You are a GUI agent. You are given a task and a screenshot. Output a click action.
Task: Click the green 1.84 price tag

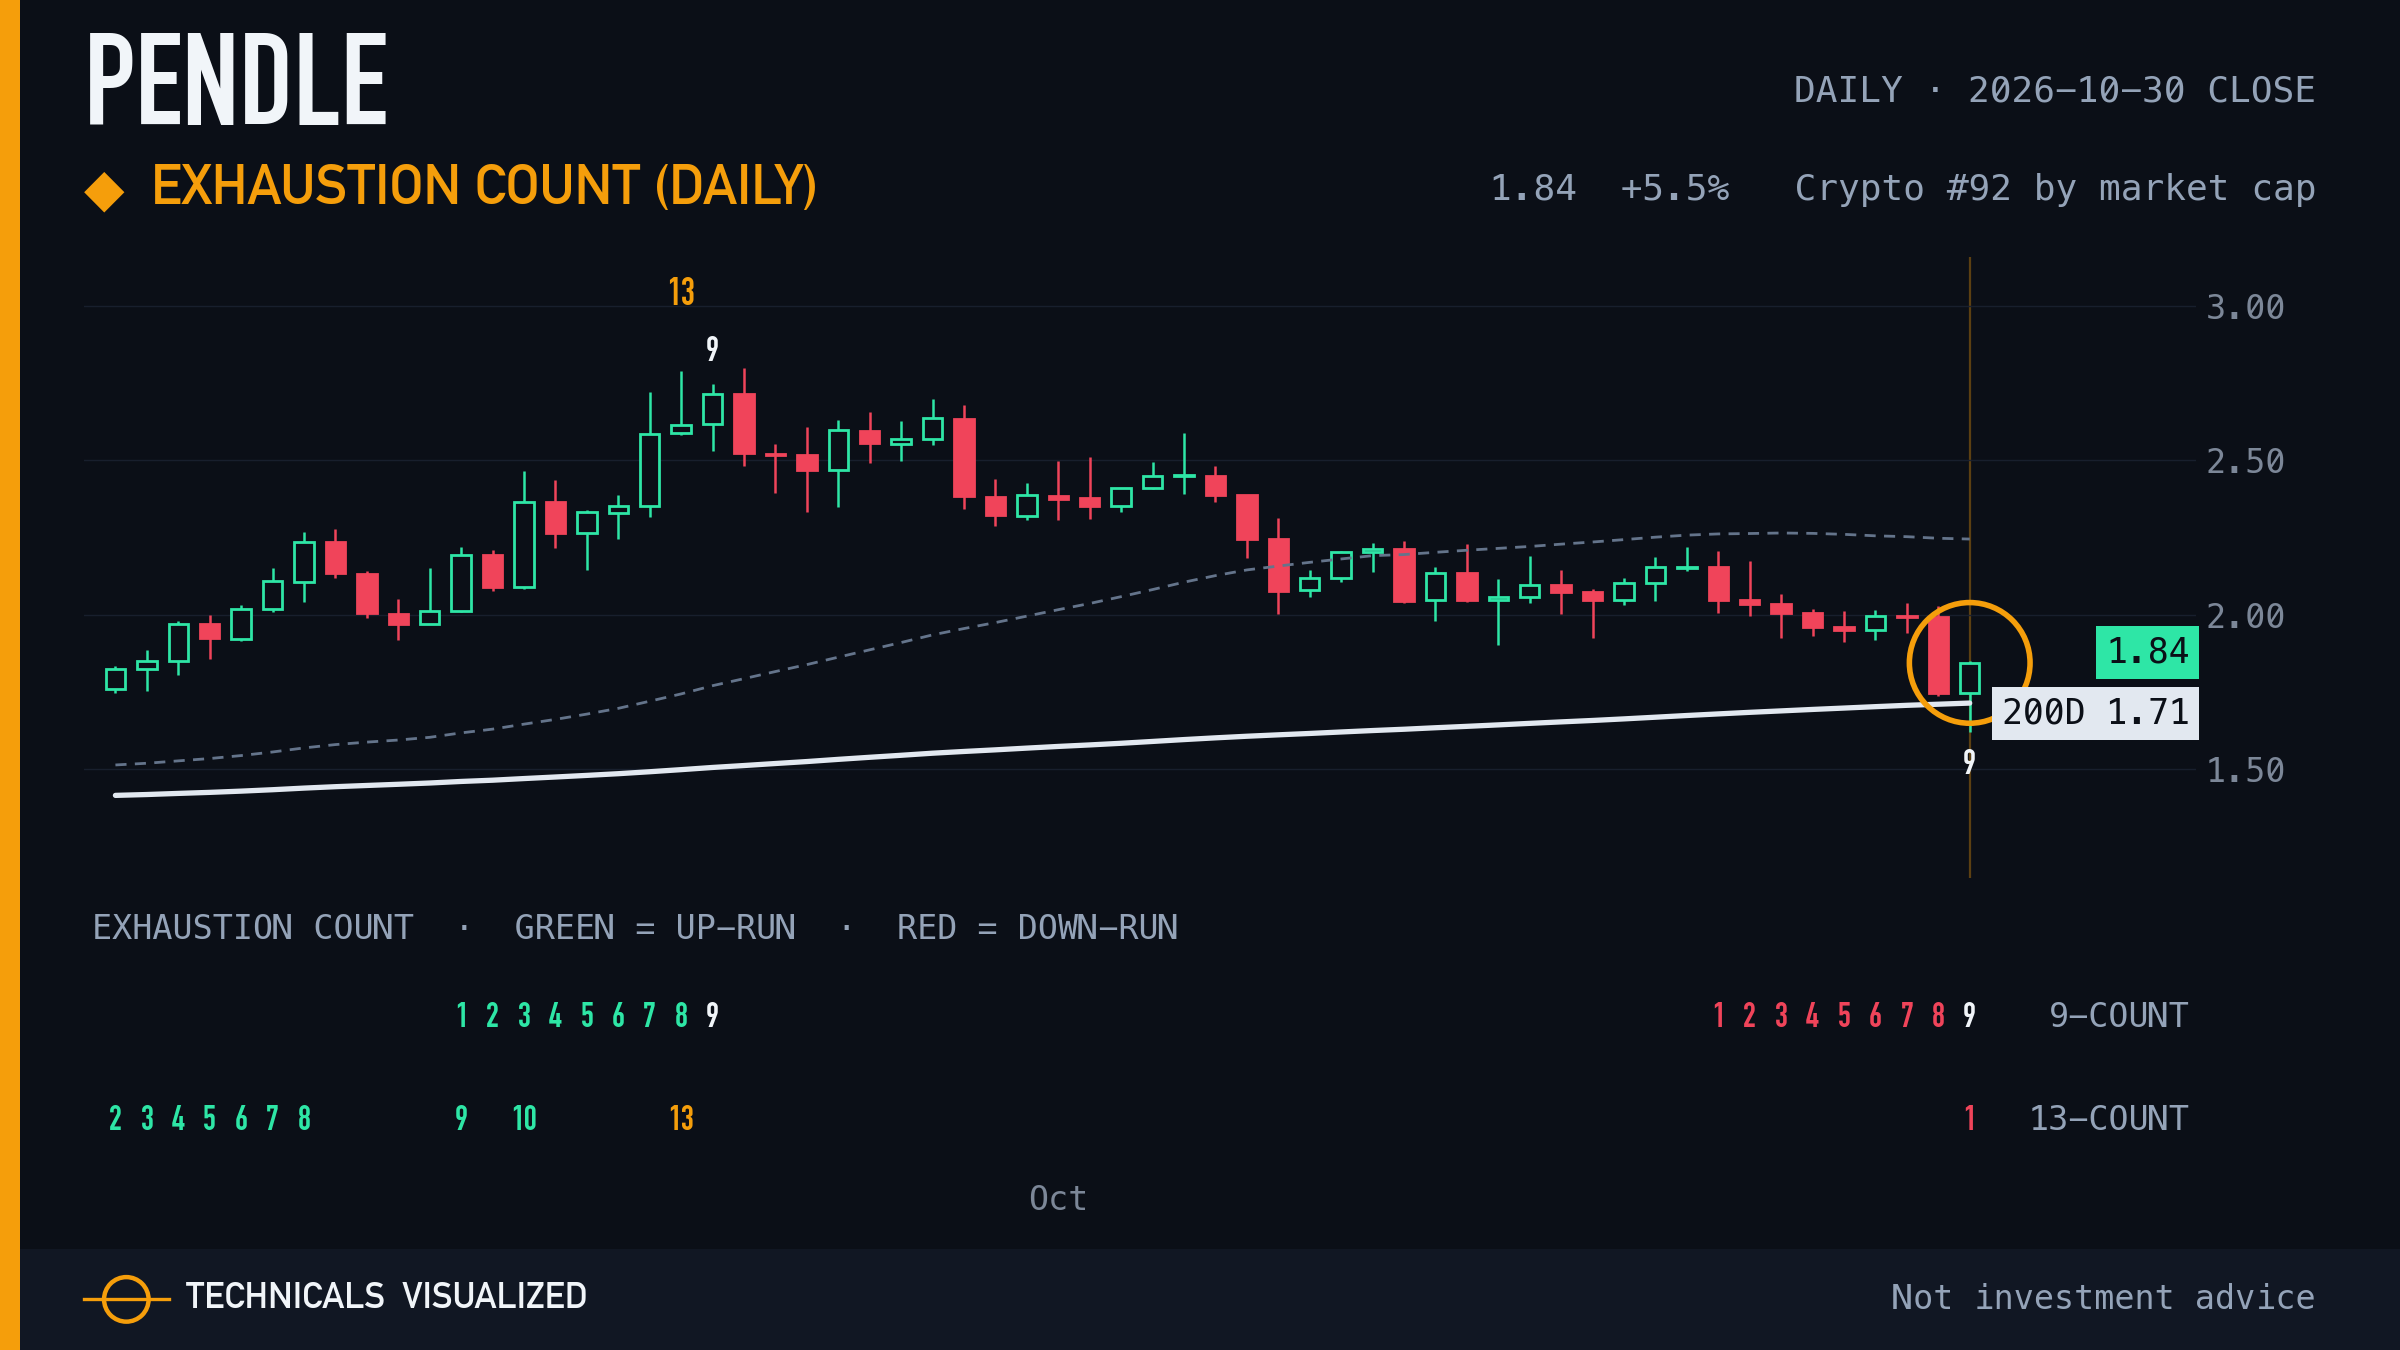2147,652
